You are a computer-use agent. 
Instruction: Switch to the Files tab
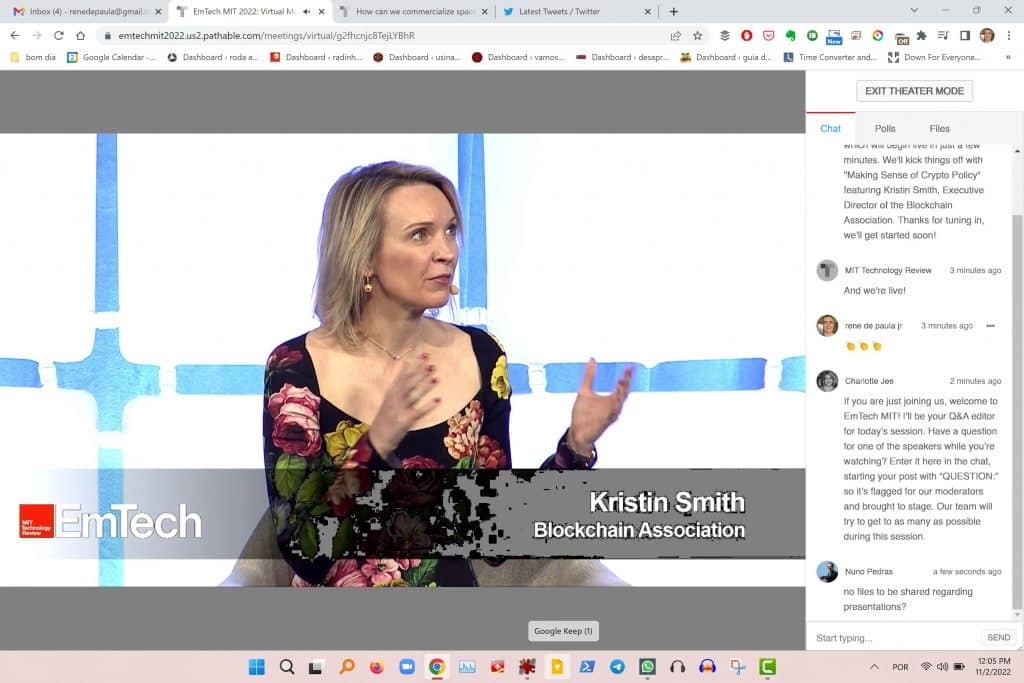(939, 128)
